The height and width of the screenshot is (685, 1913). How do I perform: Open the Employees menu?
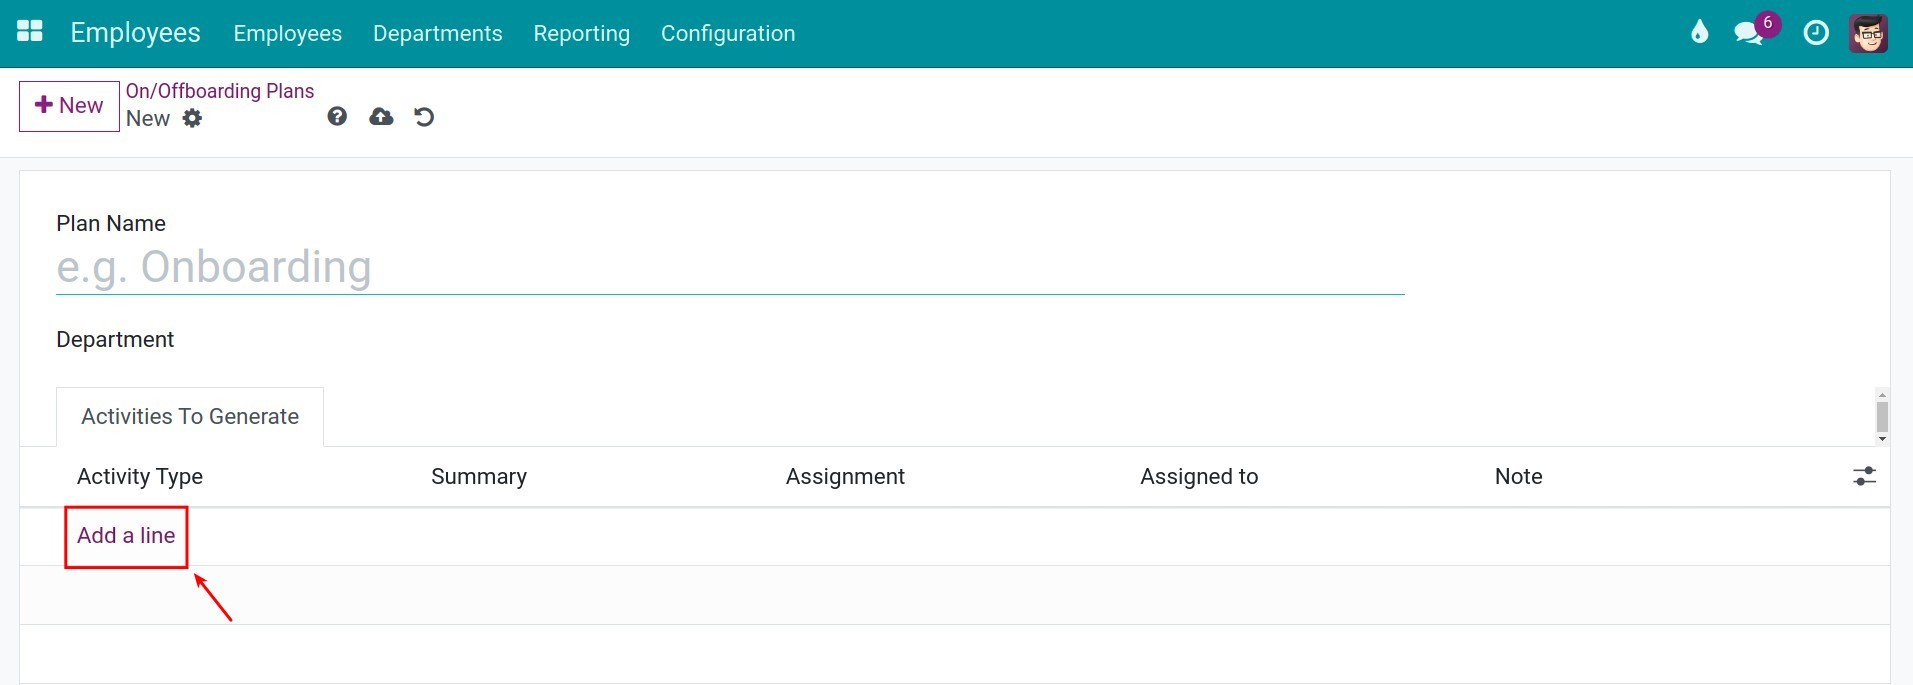point(287,33)
